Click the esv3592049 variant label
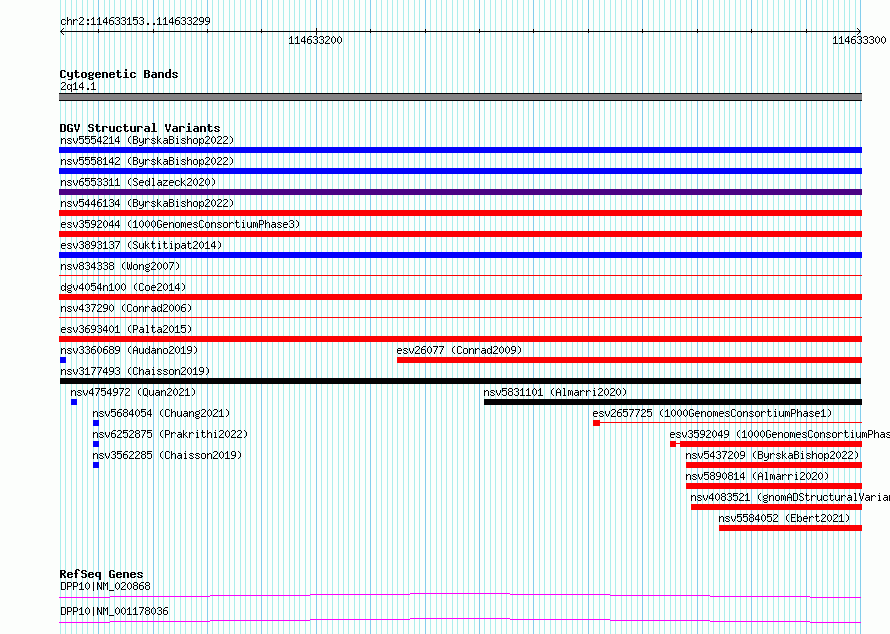 779,434
